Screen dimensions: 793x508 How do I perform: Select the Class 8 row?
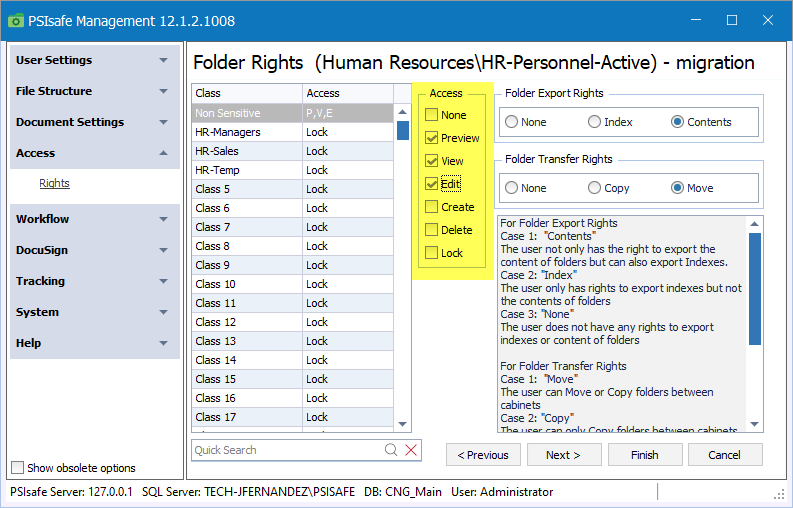[292, 246]
